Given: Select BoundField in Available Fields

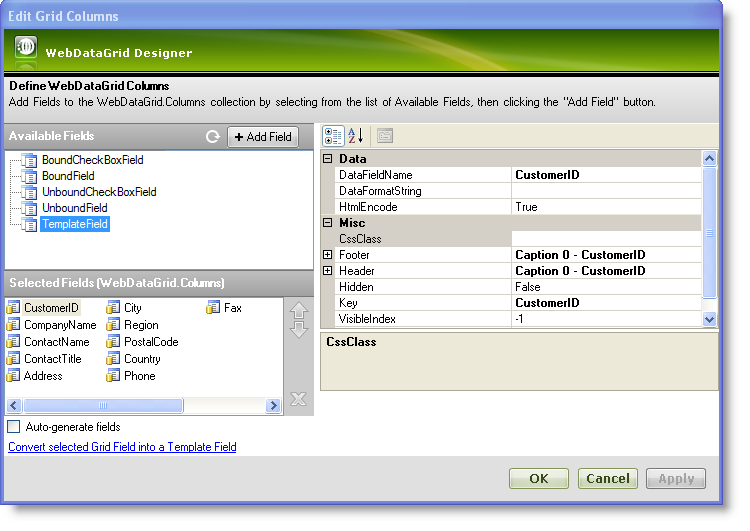Looking at the screenshot, I should [x=68, y=176].
